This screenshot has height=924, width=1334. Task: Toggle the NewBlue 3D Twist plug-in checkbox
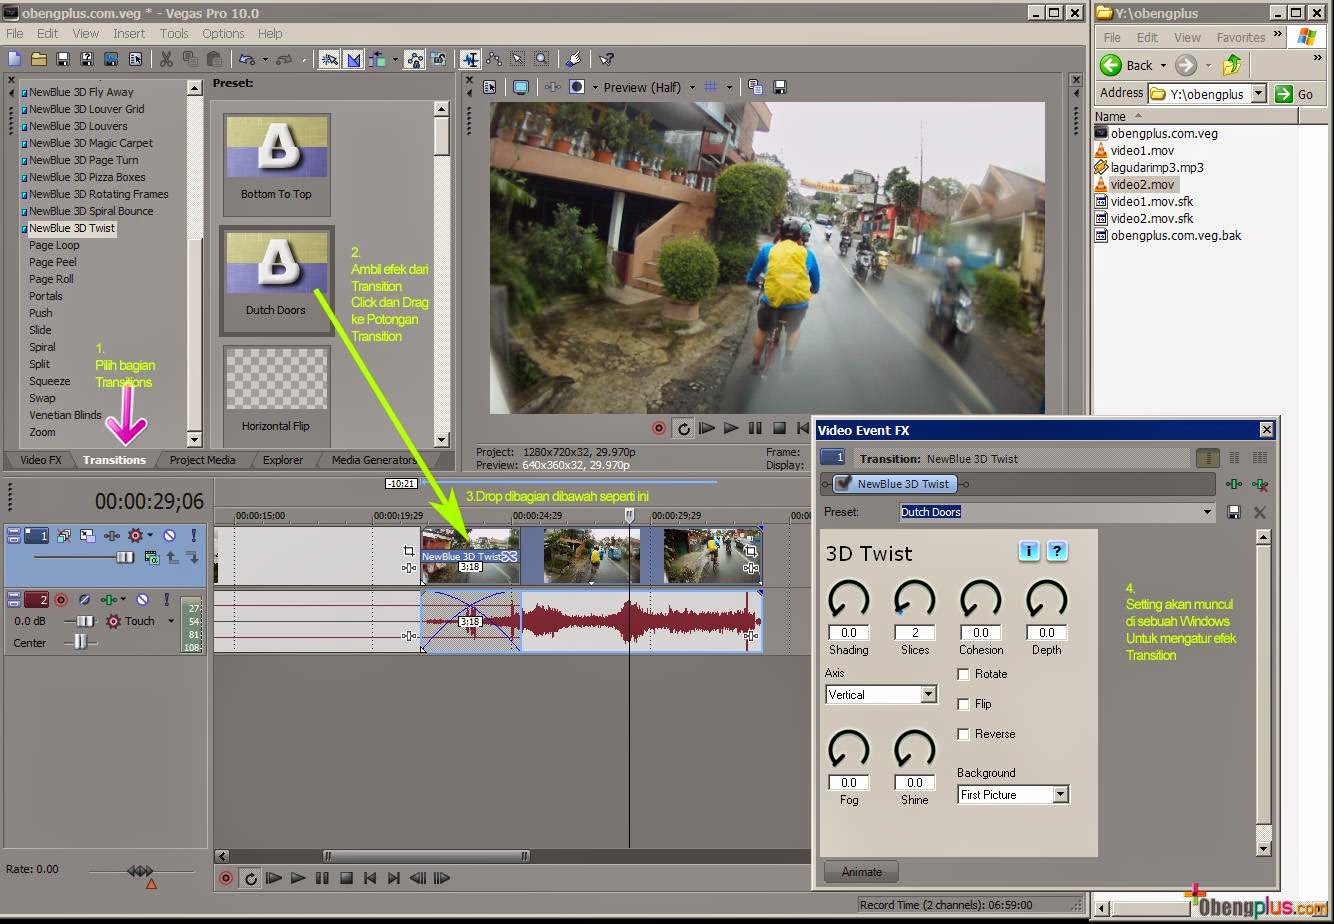[x=843, y=483]
